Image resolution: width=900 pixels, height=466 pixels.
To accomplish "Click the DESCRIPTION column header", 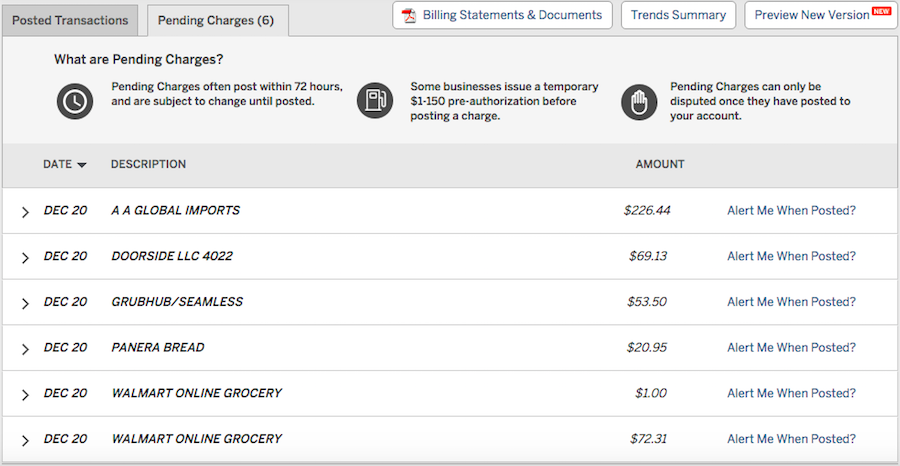I will (148, 164).
